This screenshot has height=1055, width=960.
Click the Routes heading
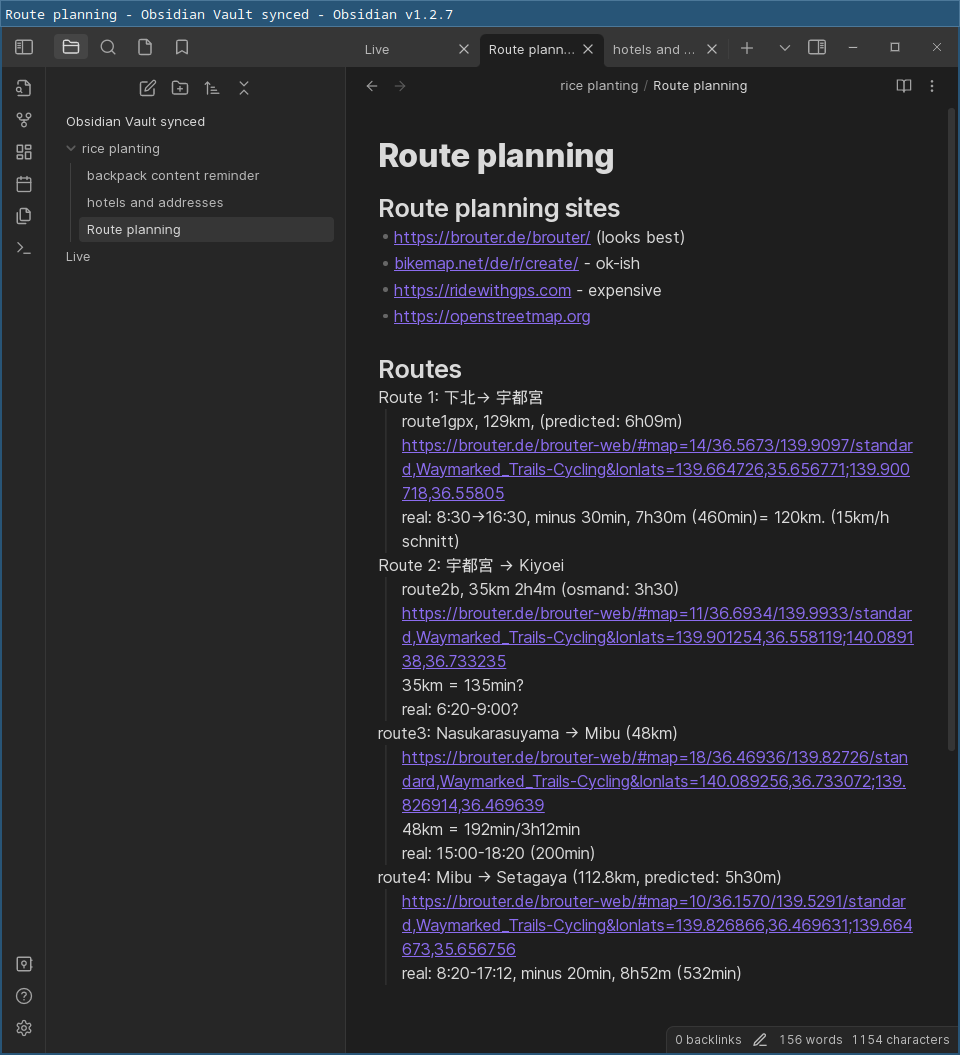tap(420, 369)
